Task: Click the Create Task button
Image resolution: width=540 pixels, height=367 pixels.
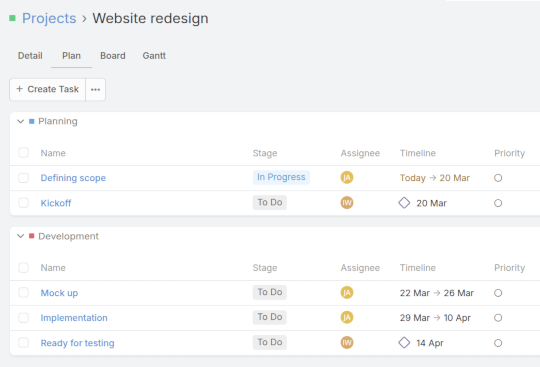Action: [x=48, y=90]
